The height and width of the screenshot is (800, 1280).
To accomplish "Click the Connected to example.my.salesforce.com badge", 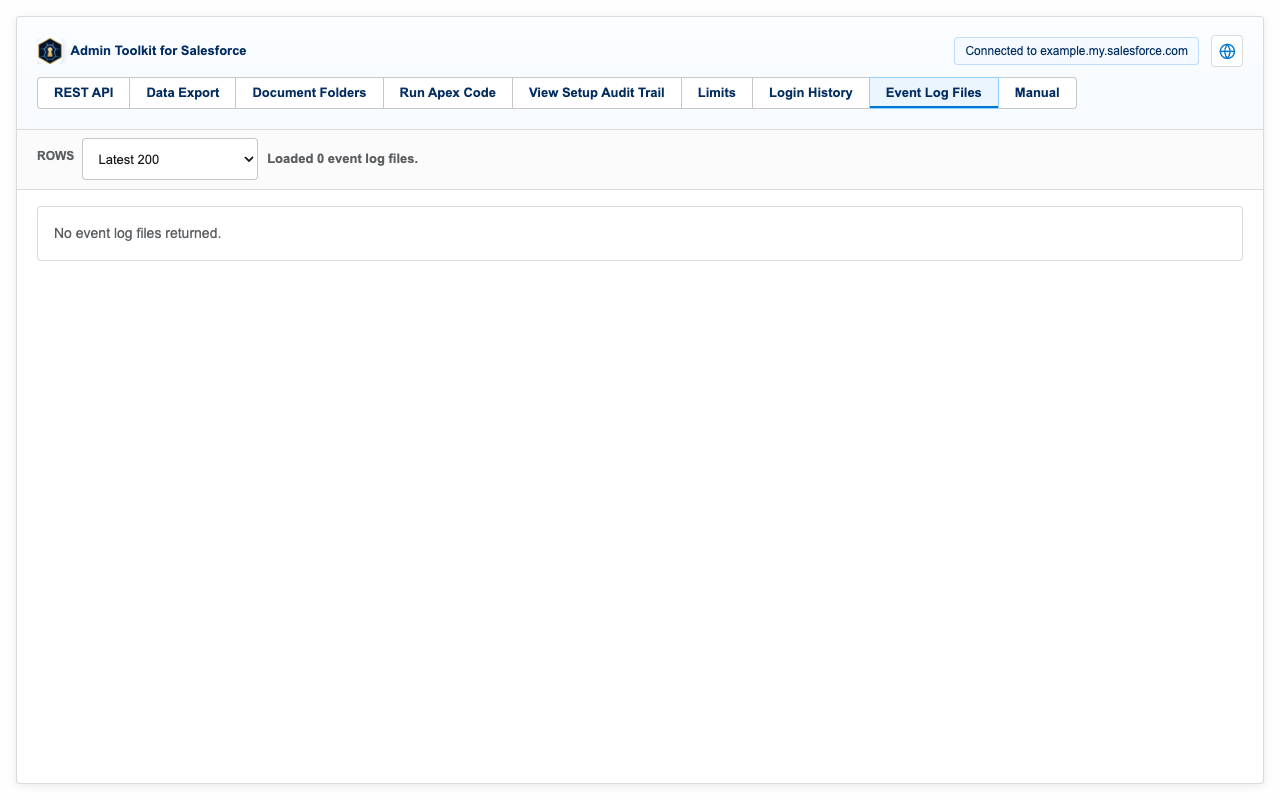I will [x=1076, y=51].
